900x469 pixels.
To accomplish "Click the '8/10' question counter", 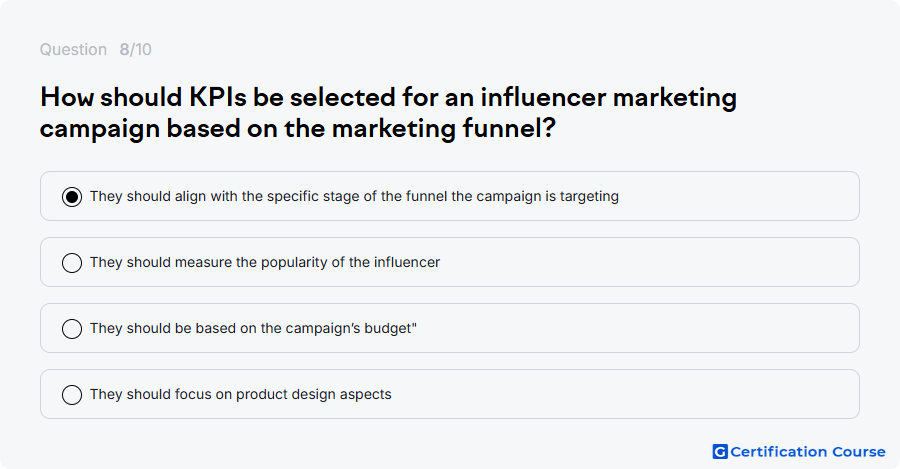I will pos(135,49).
